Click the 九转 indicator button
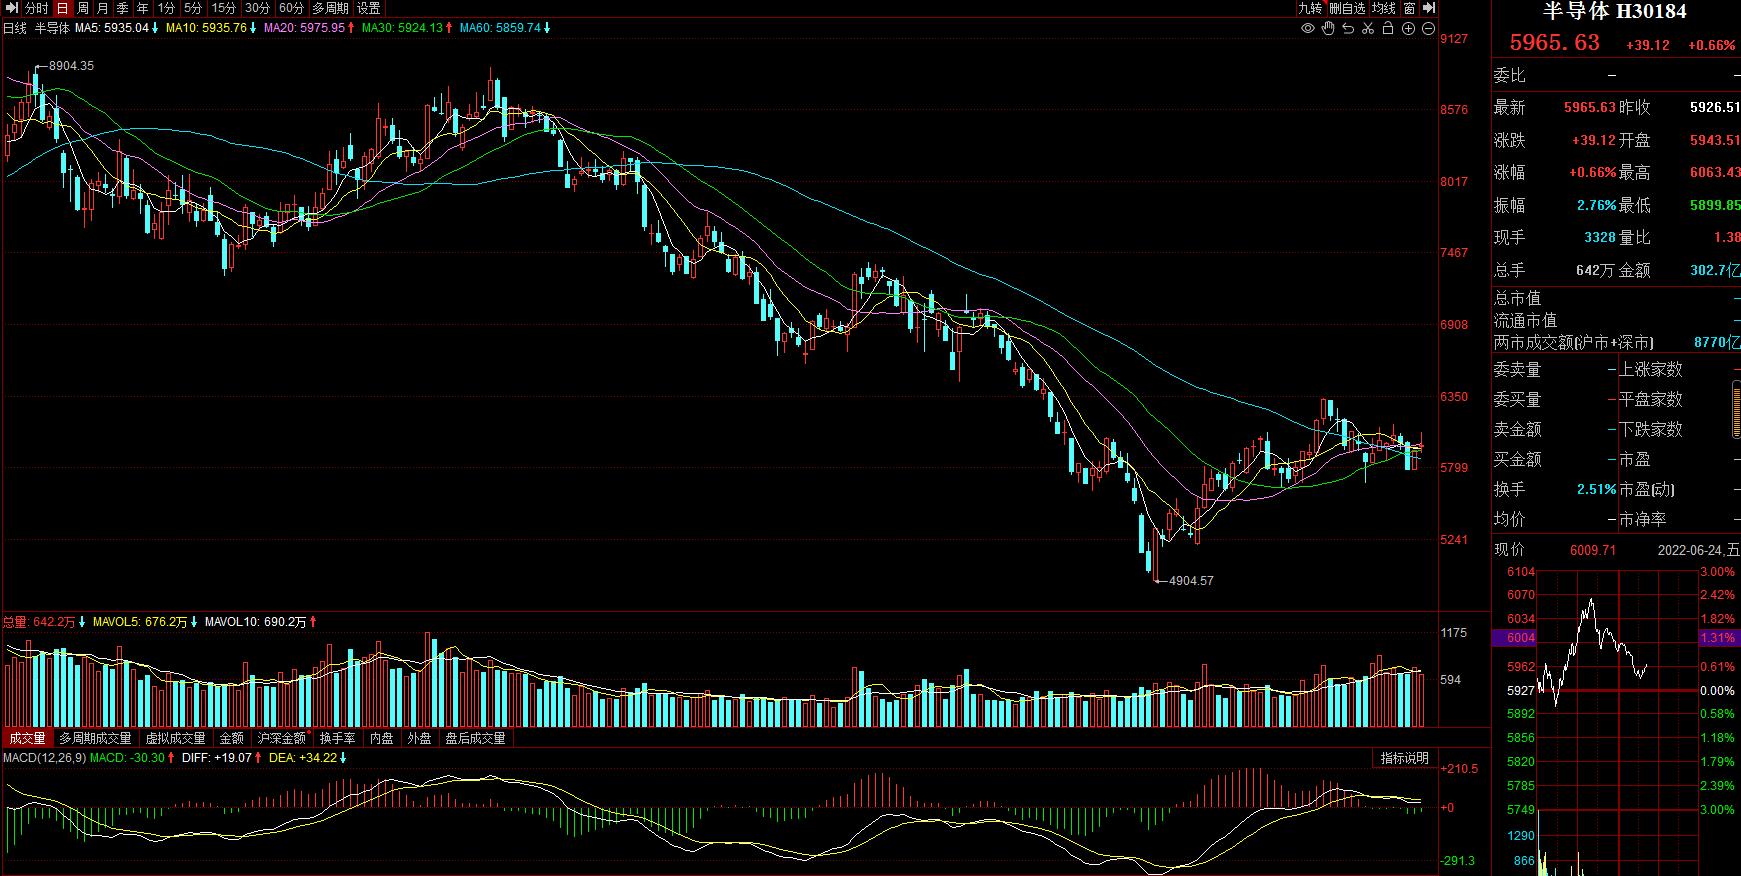Screen dimensions: 1741x876 click(x=1310, y=8)
